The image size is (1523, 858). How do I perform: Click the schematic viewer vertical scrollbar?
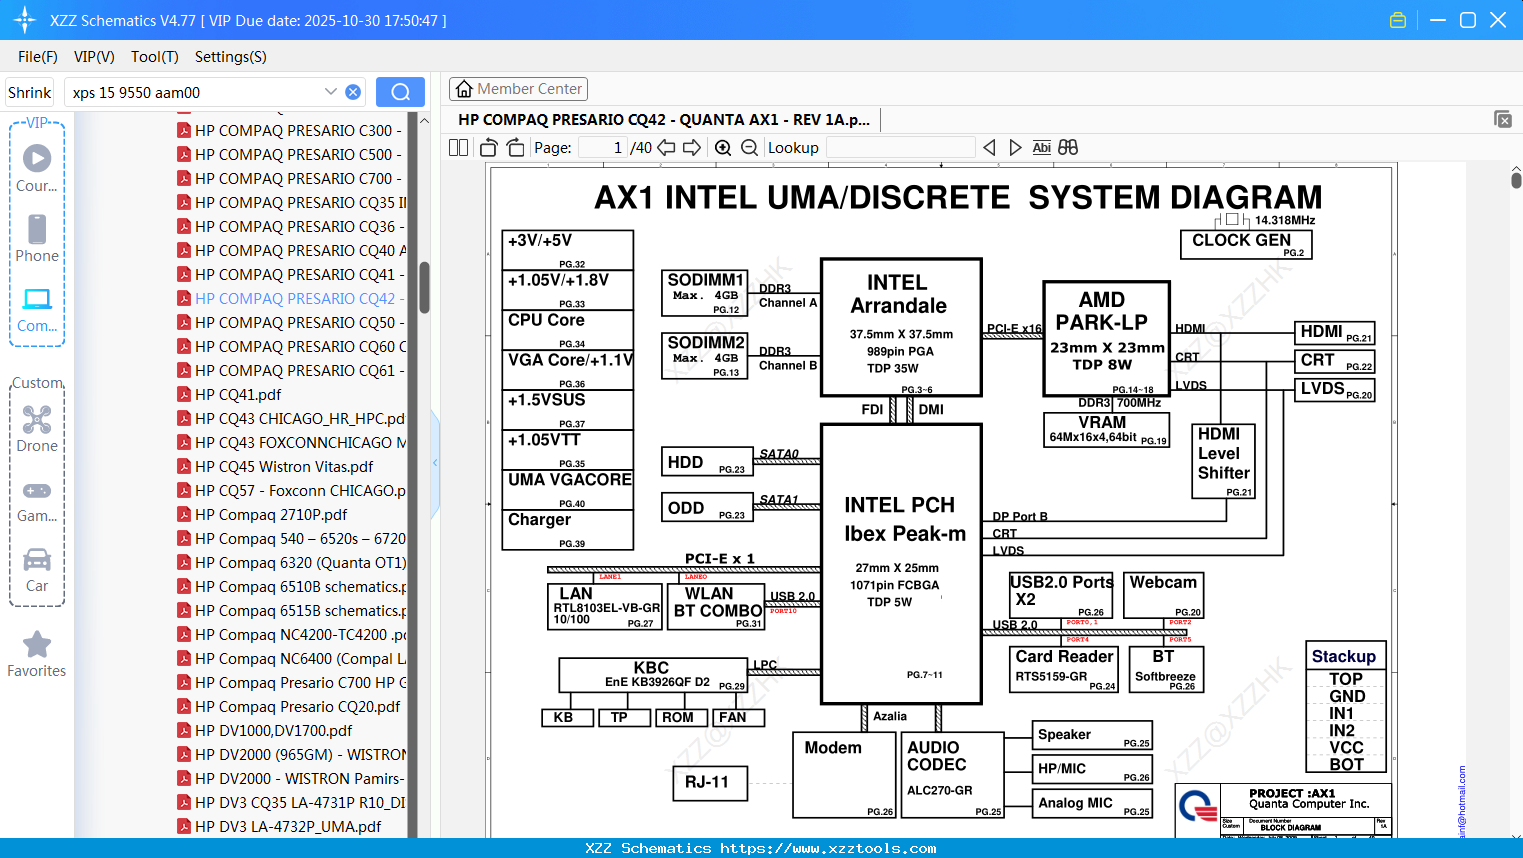pyautogui.click(x=1516, y=180)
